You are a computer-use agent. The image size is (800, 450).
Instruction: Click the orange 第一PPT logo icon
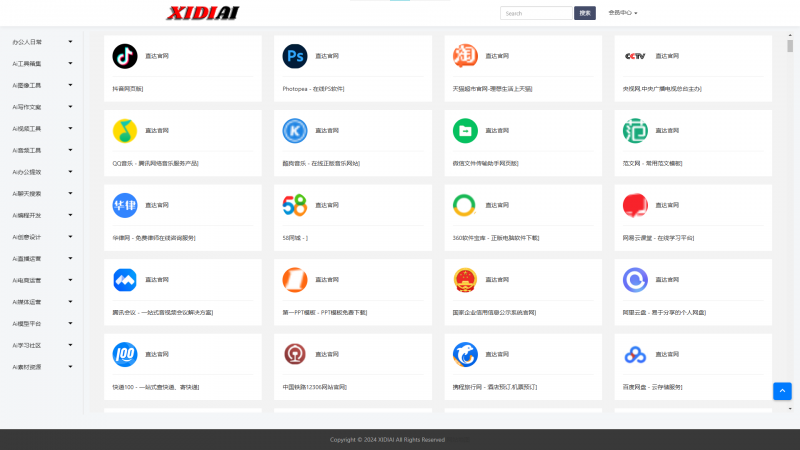click(x=295, y=280)
